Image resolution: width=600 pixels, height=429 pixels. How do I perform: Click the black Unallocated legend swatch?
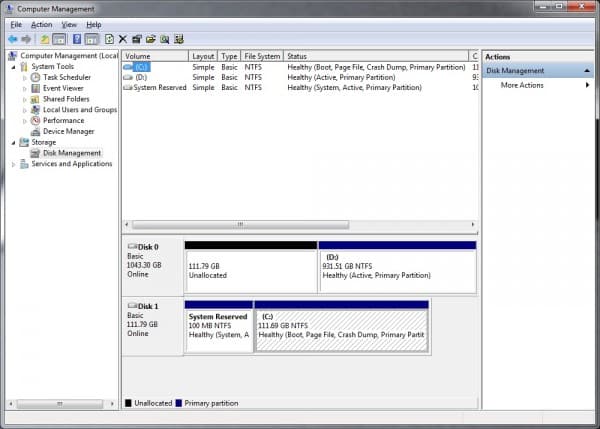pos(129,403)
